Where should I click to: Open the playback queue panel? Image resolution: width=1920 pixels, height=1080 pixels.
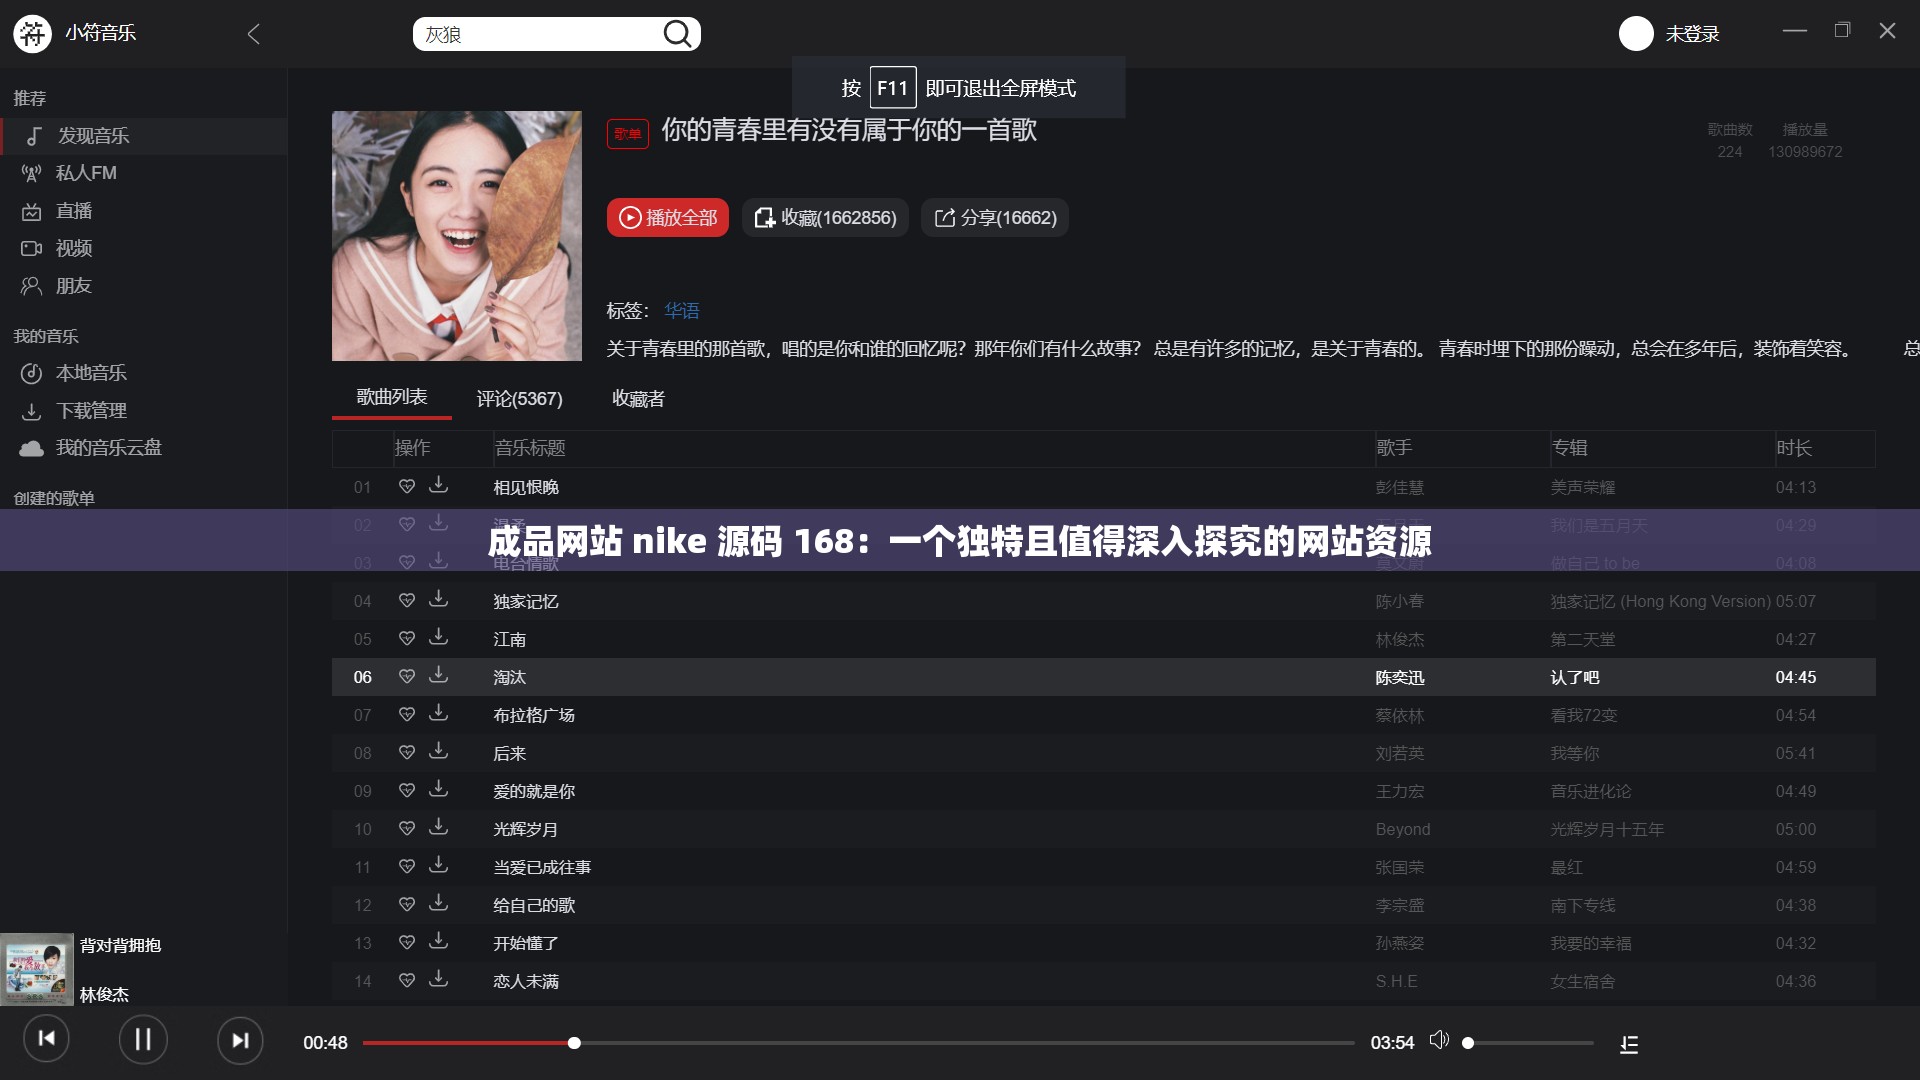tap(1629, 1043)
